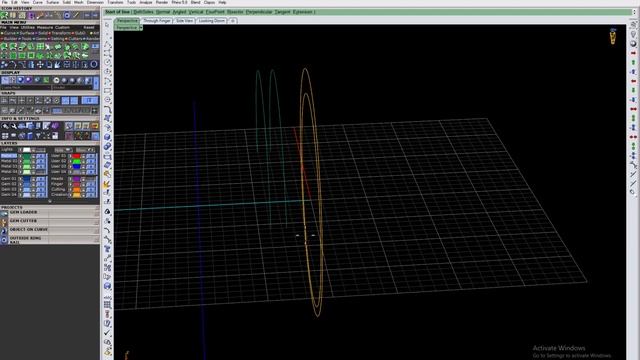This screenshot has width=640, height=360.
Task: Expand the Gem Loader row right-side arrow
Action: point(97,214)
